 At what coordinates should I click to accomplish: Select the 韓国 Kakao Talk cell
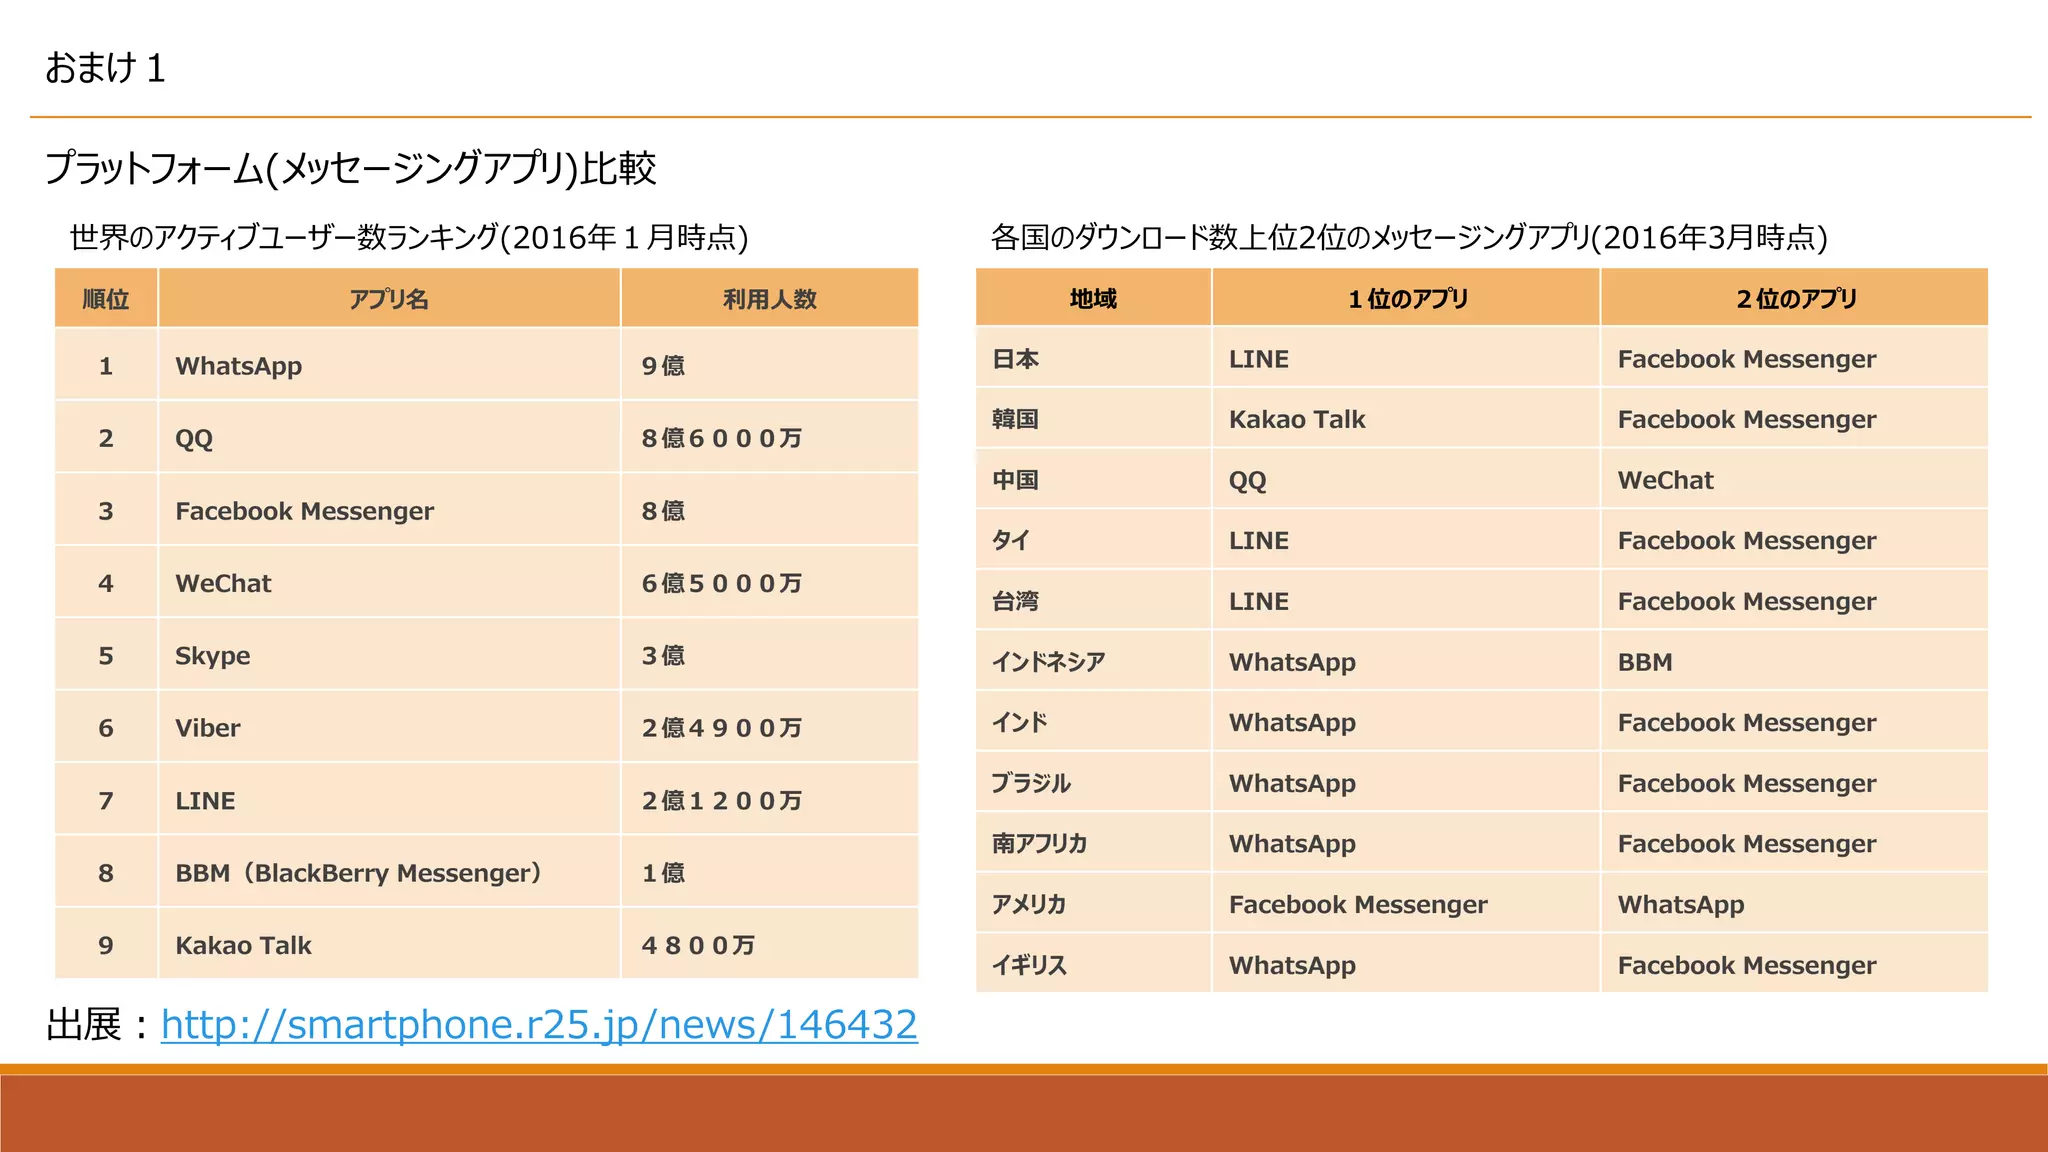(x=1297, y=420)
